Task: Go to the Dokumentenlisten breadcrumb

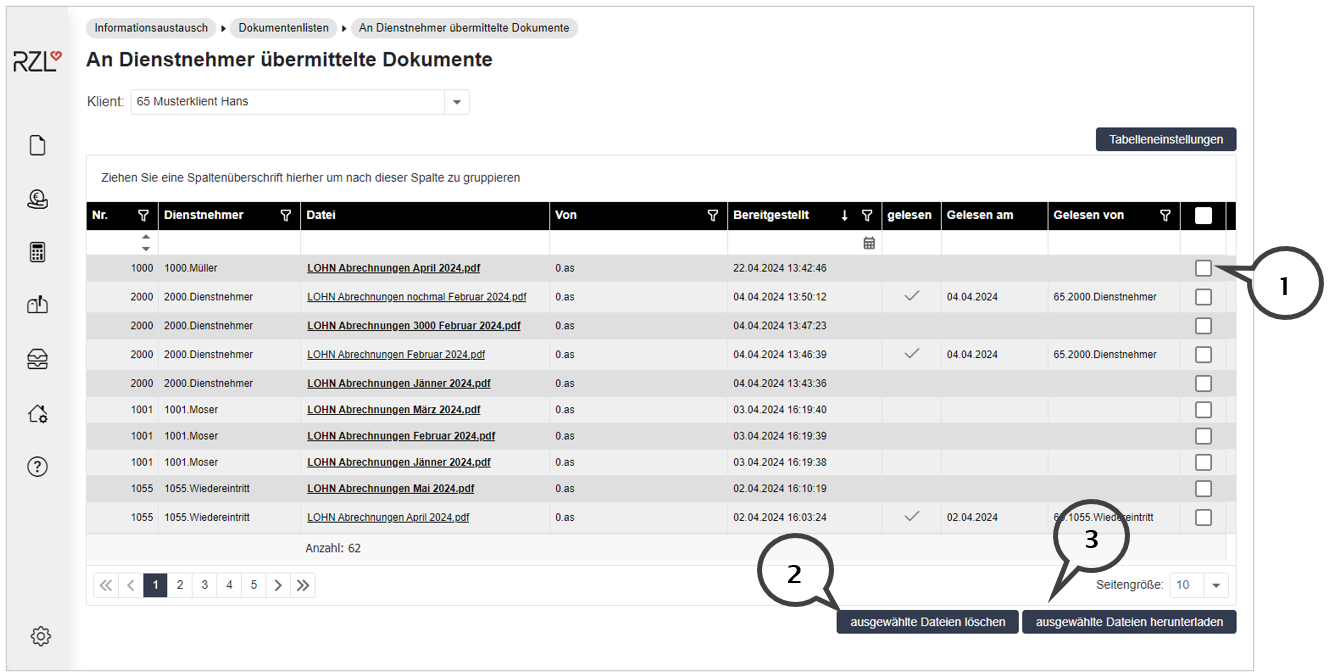Action: (283, 28)
